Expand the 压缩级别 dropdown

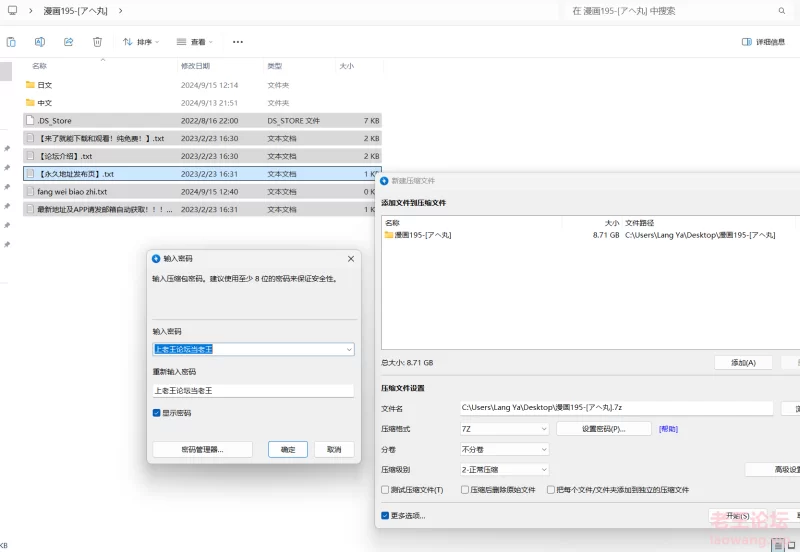click(x=503, y=469)
